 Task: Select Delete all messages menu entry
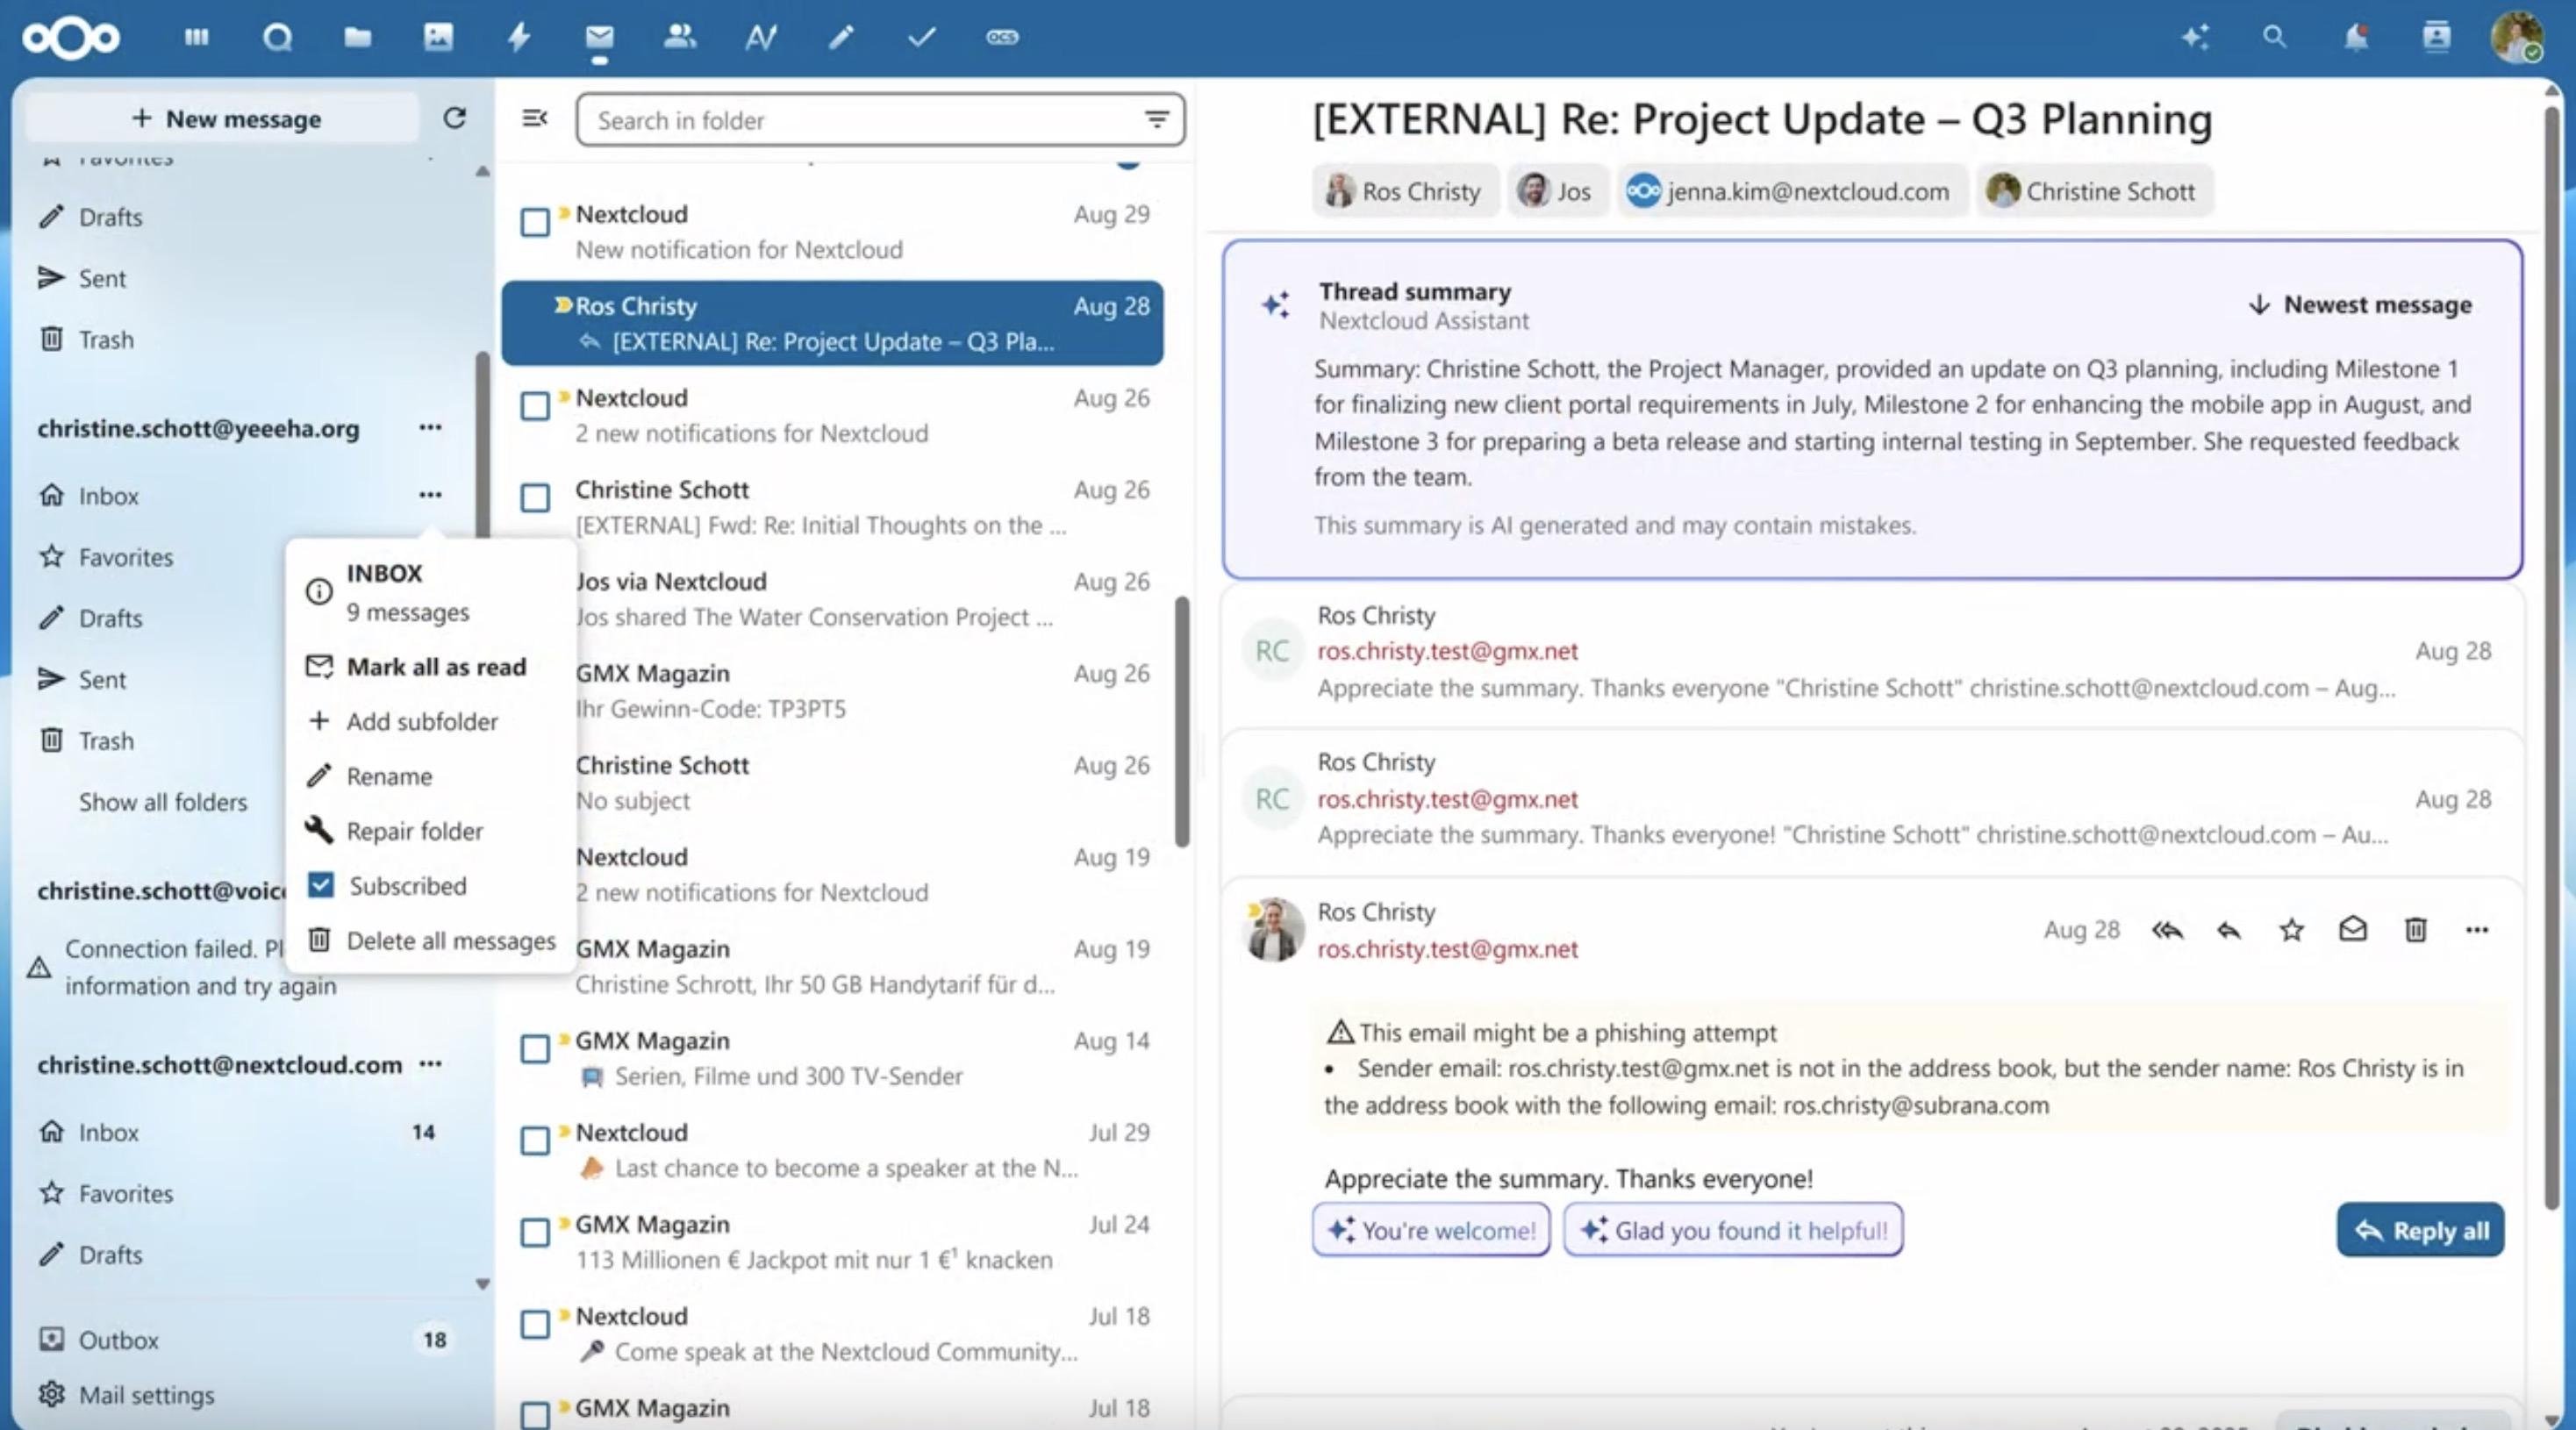coord(450,941)
